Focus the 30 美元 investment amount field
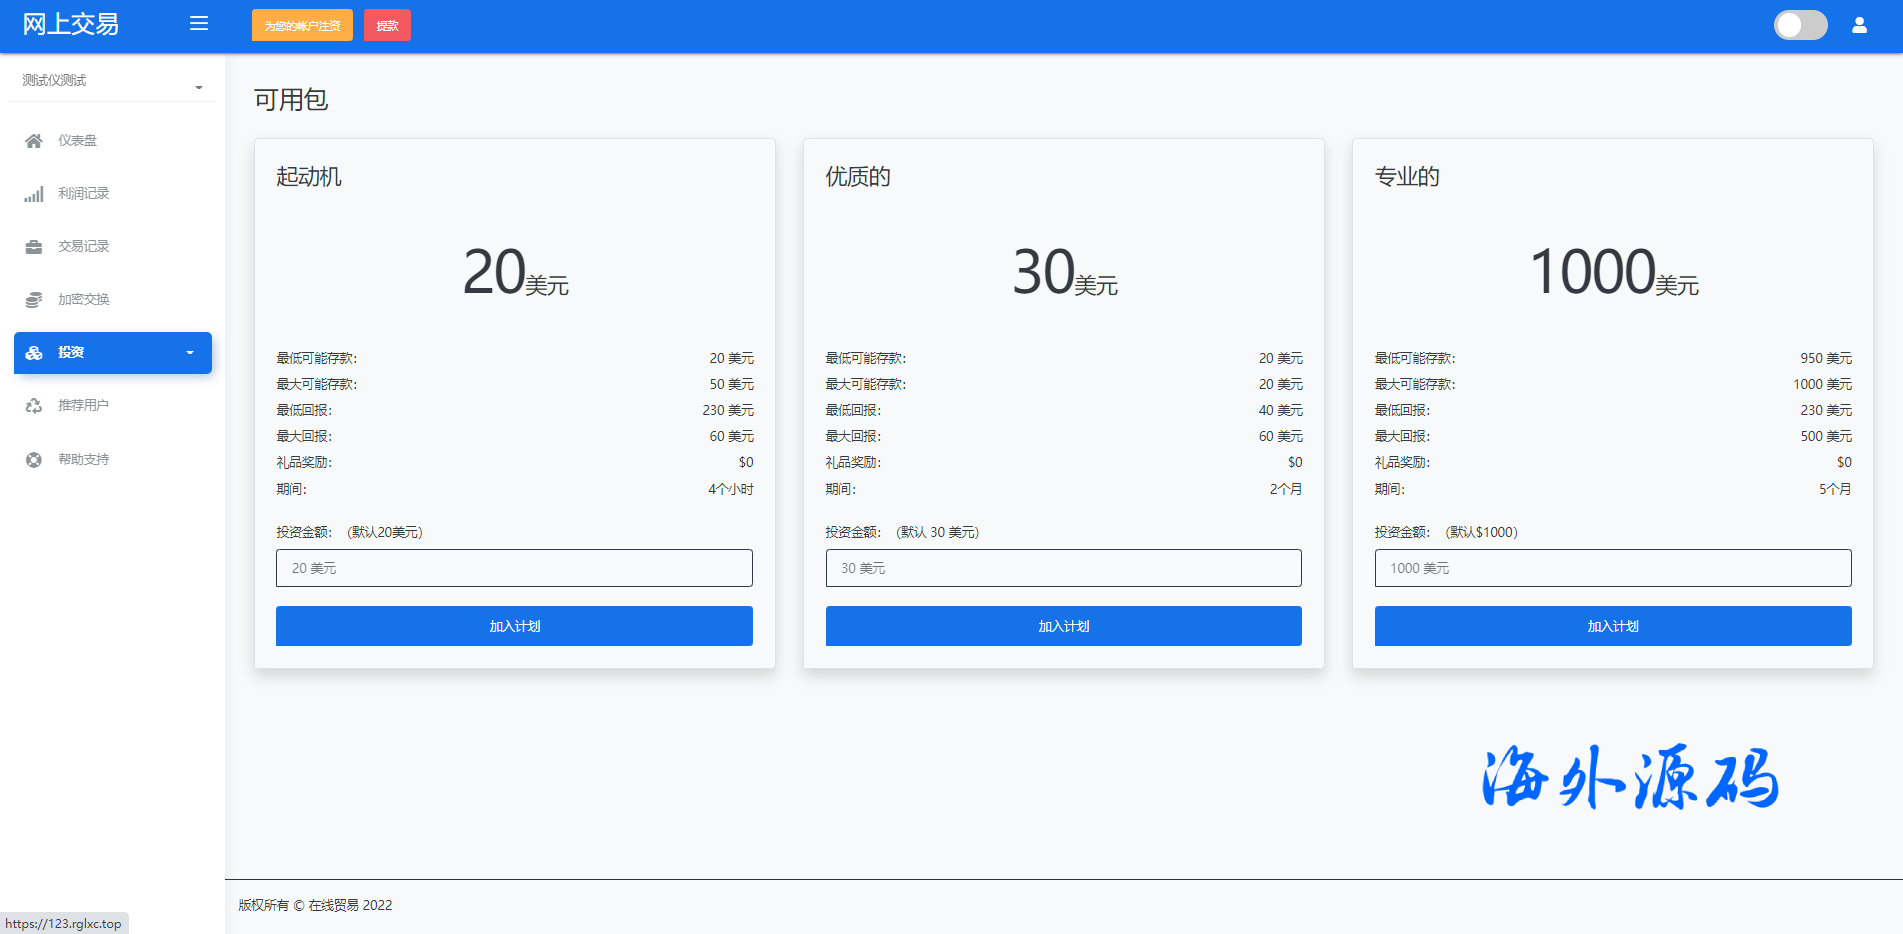This screenshot has height=934, width=1903. [x=1063, y=568]
